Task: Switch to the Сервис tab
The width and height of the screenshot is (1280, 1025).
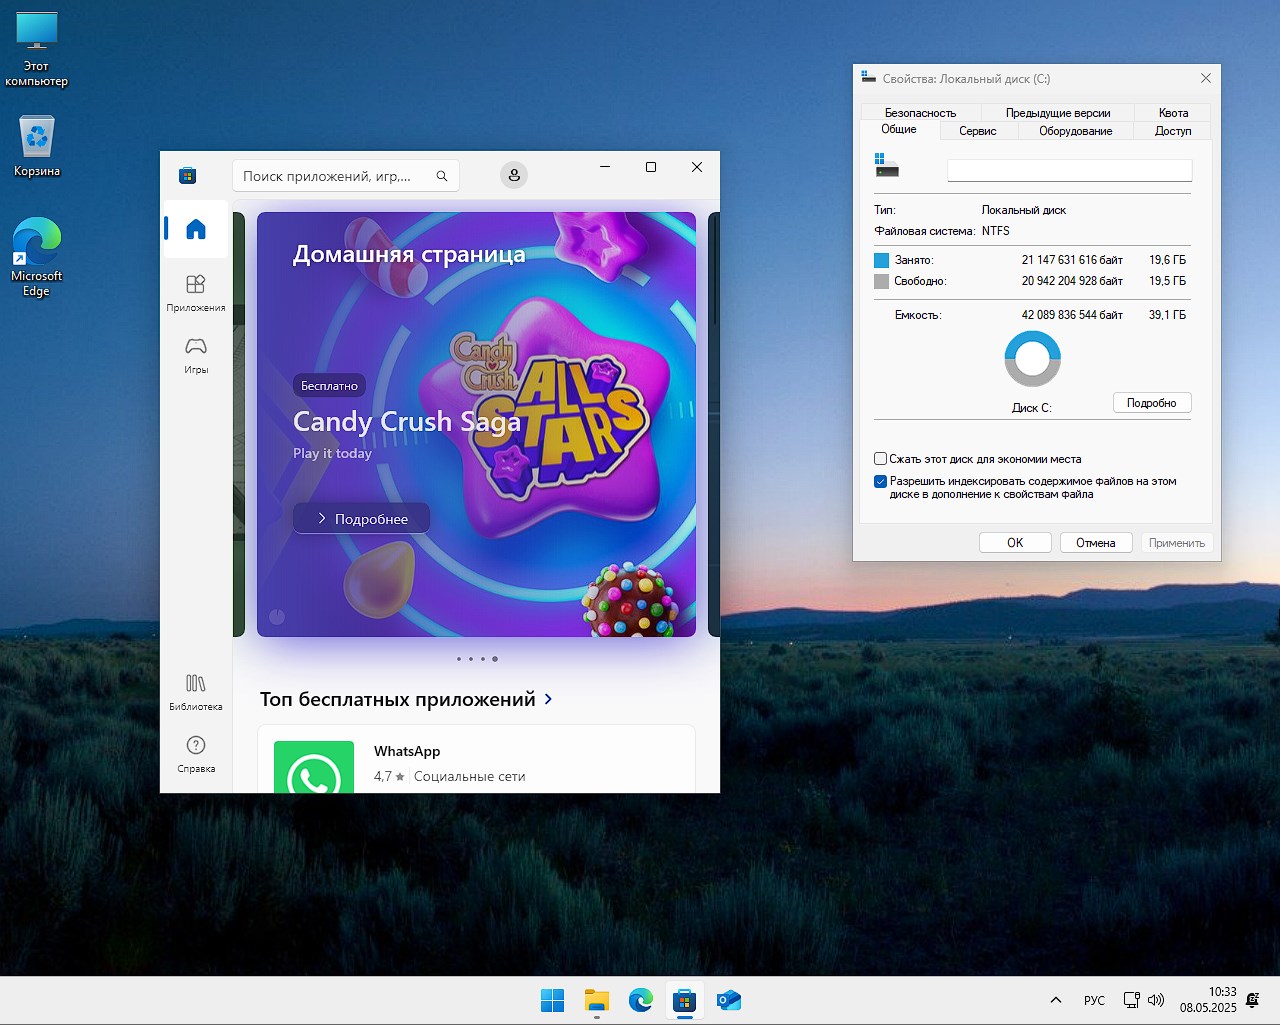Action: click(977, 131)
